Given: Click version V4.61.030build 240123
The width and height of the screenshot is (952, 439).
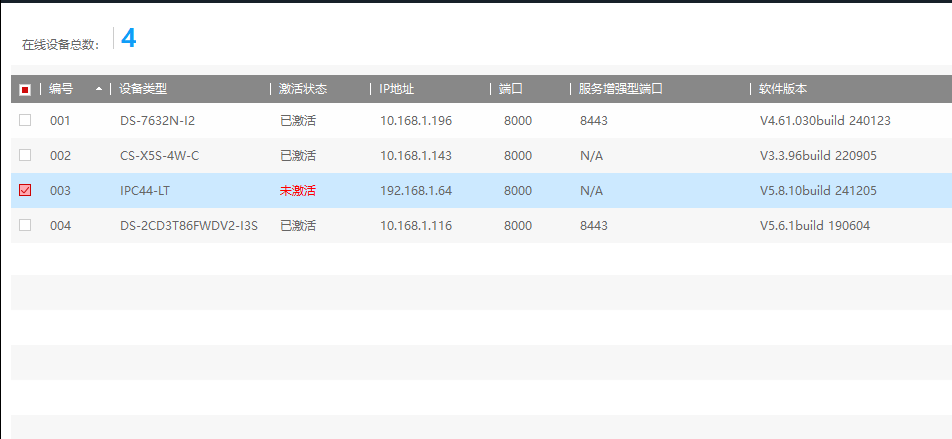Looking at the screenshot, I should pos(825,121).
